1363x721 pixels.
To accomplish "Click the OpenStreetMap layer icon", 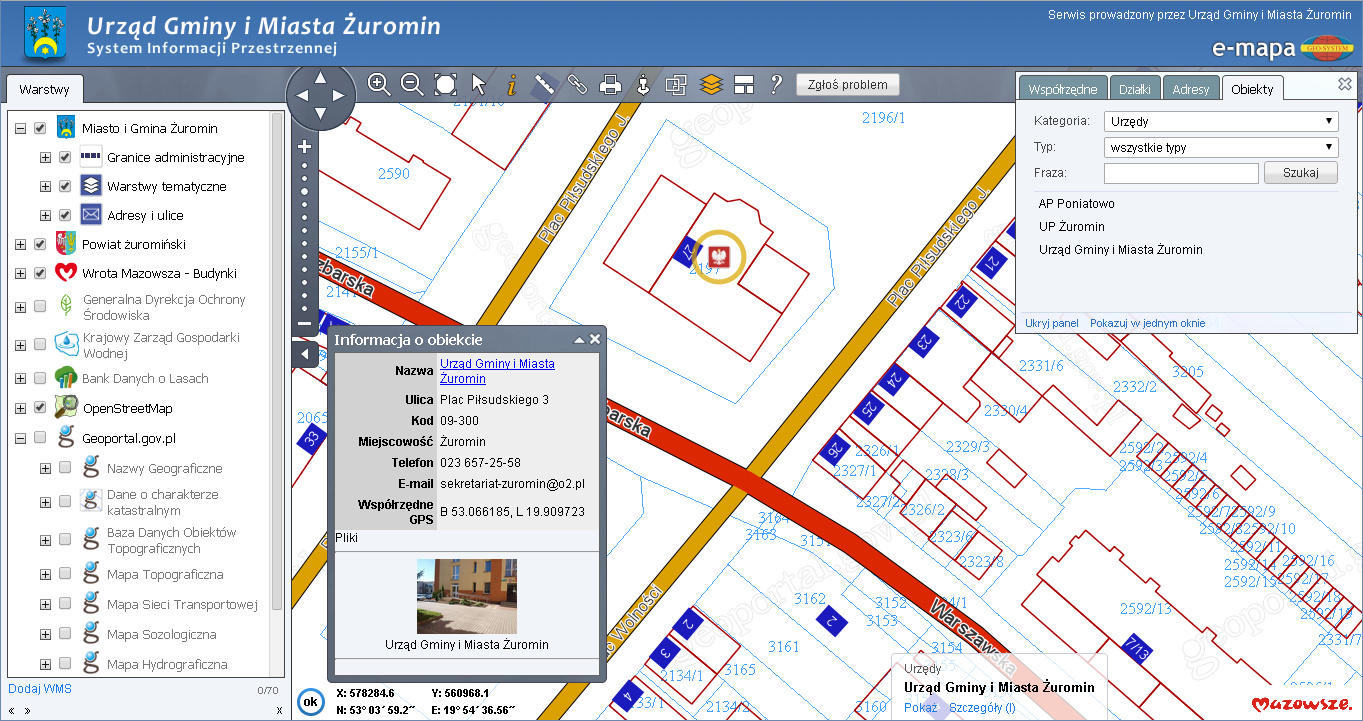I will pos(66,407).
